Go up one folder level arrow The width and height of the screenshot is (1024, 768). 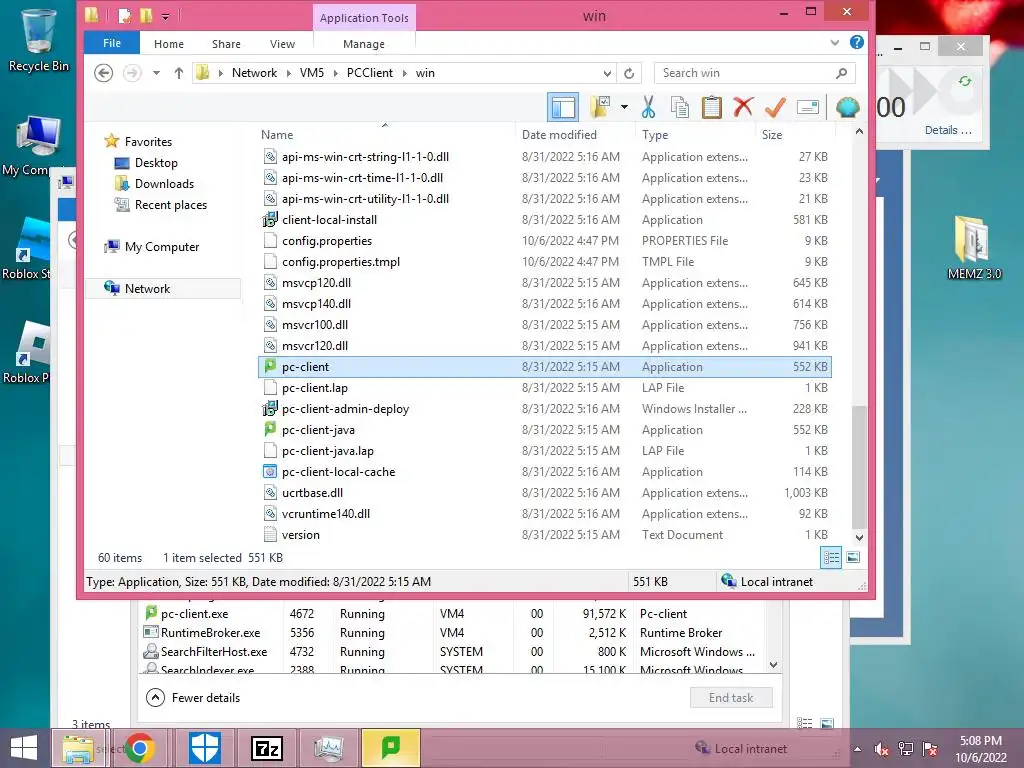click(x=178, y=72)
